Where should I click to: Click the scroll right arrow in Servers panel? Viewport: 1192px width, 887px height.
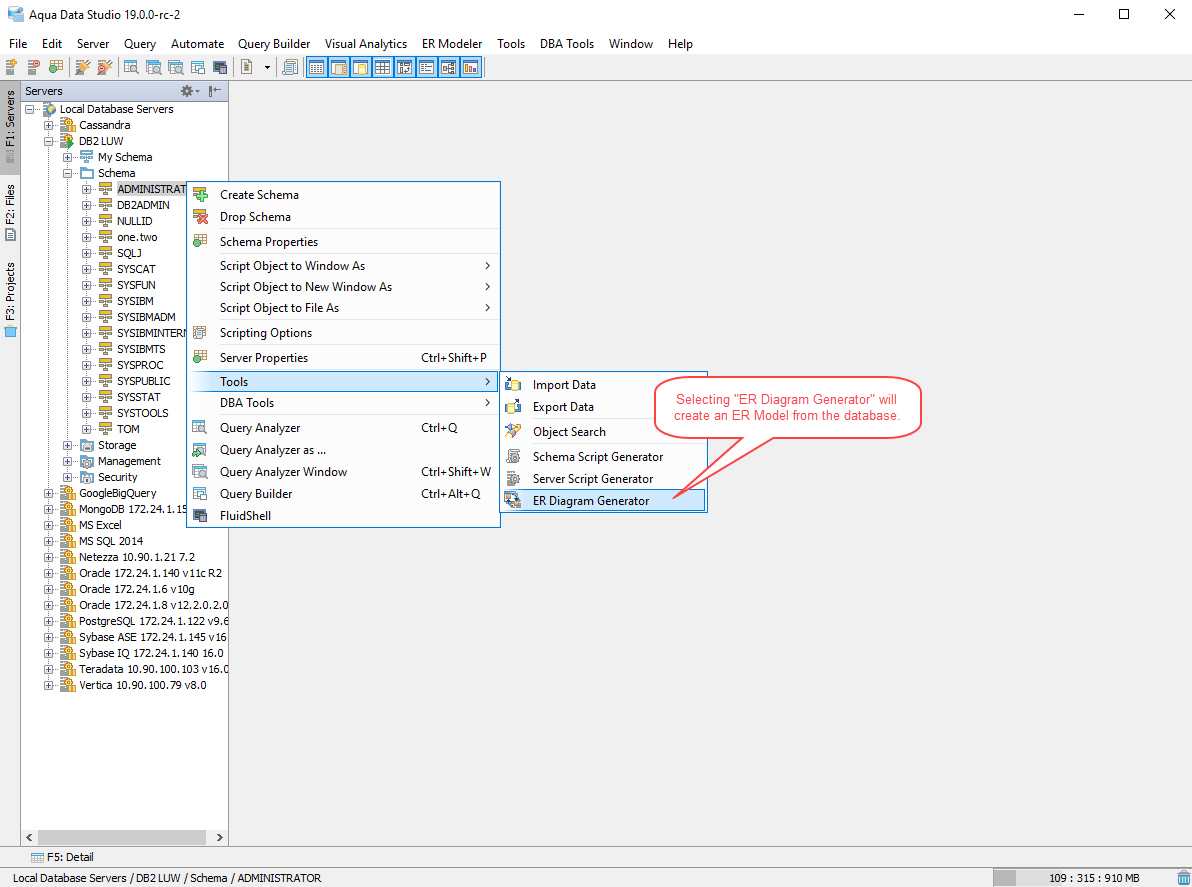(x=220, y=838)
